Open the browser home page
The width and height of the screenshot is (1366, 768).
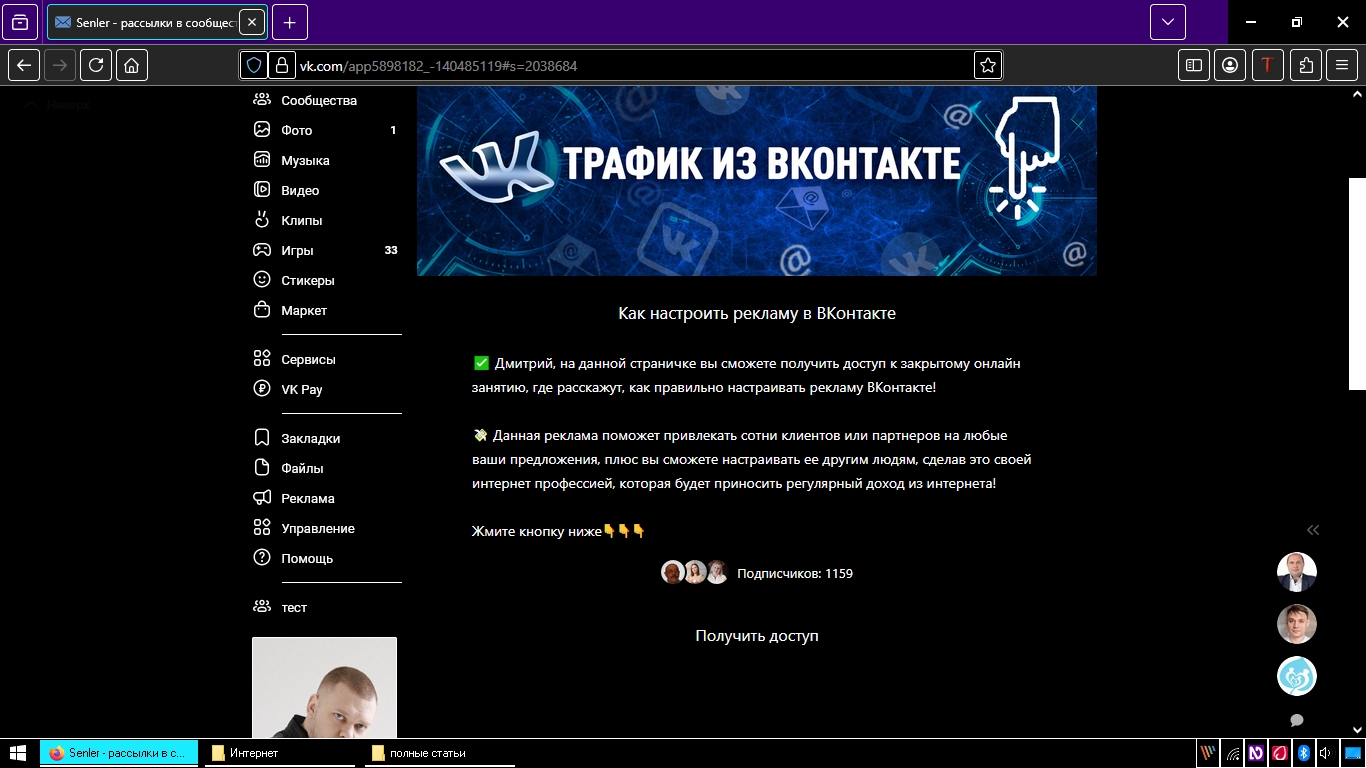(x=132, y=65)
